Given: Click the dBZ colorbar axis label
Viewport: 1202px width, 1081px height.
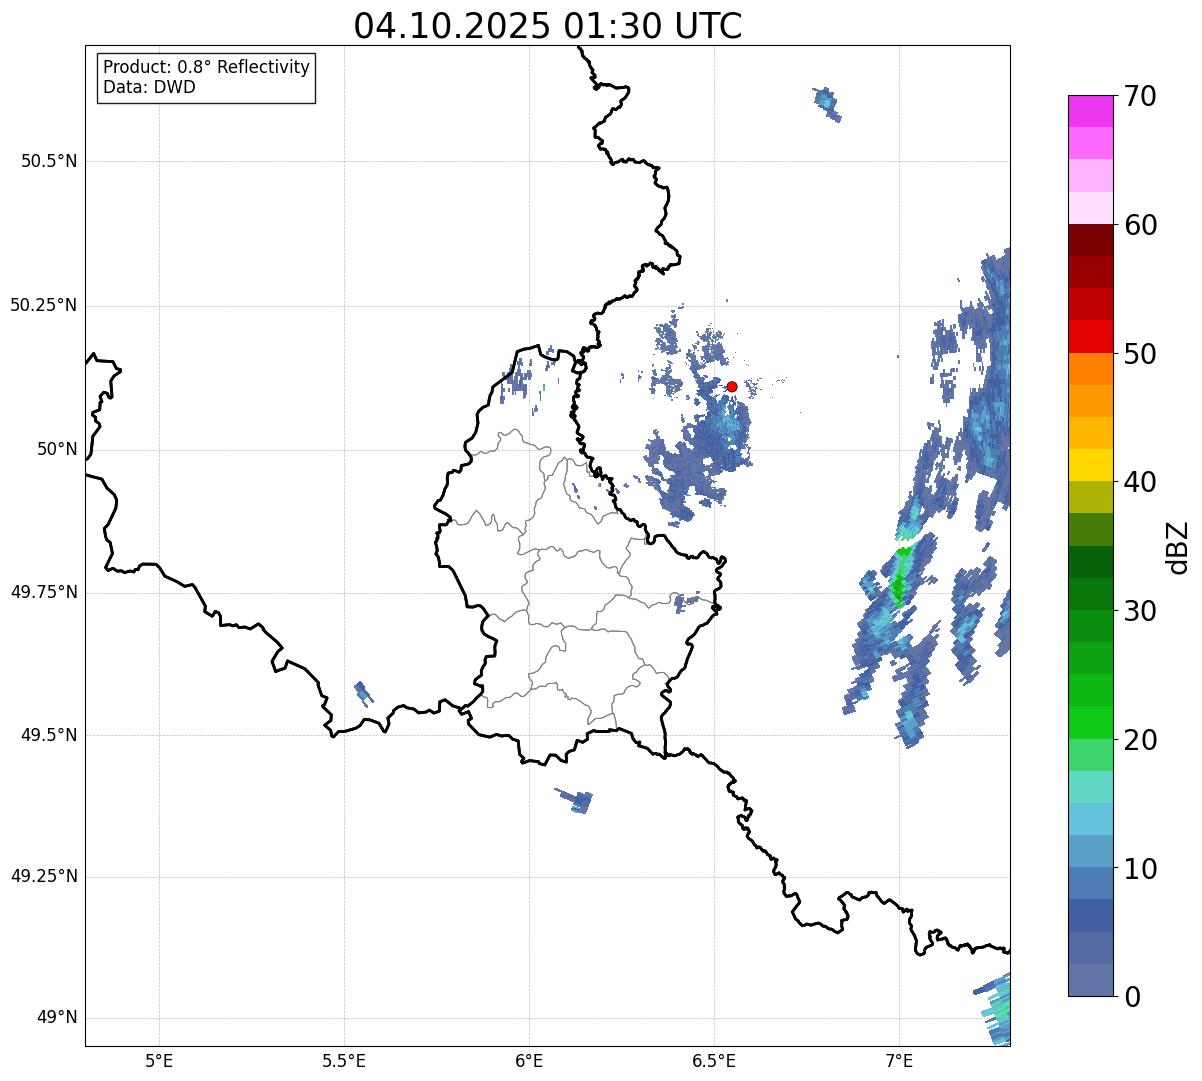Looking at the screenshot, I should click(1178, 546).
